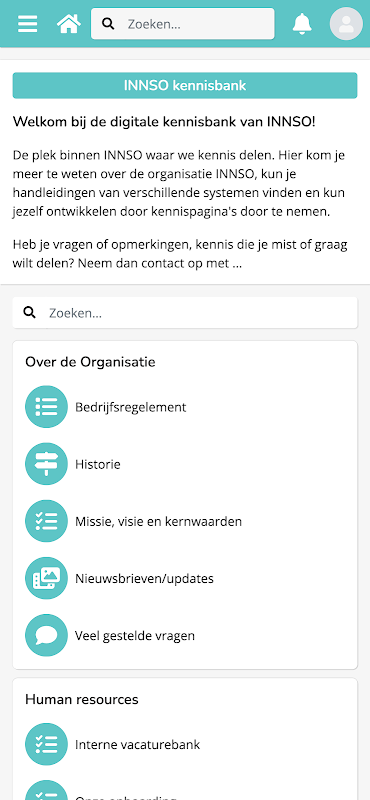Open Nieuwsbrieven/updates
Screen dimensions: 370x800
click(144, 579)
